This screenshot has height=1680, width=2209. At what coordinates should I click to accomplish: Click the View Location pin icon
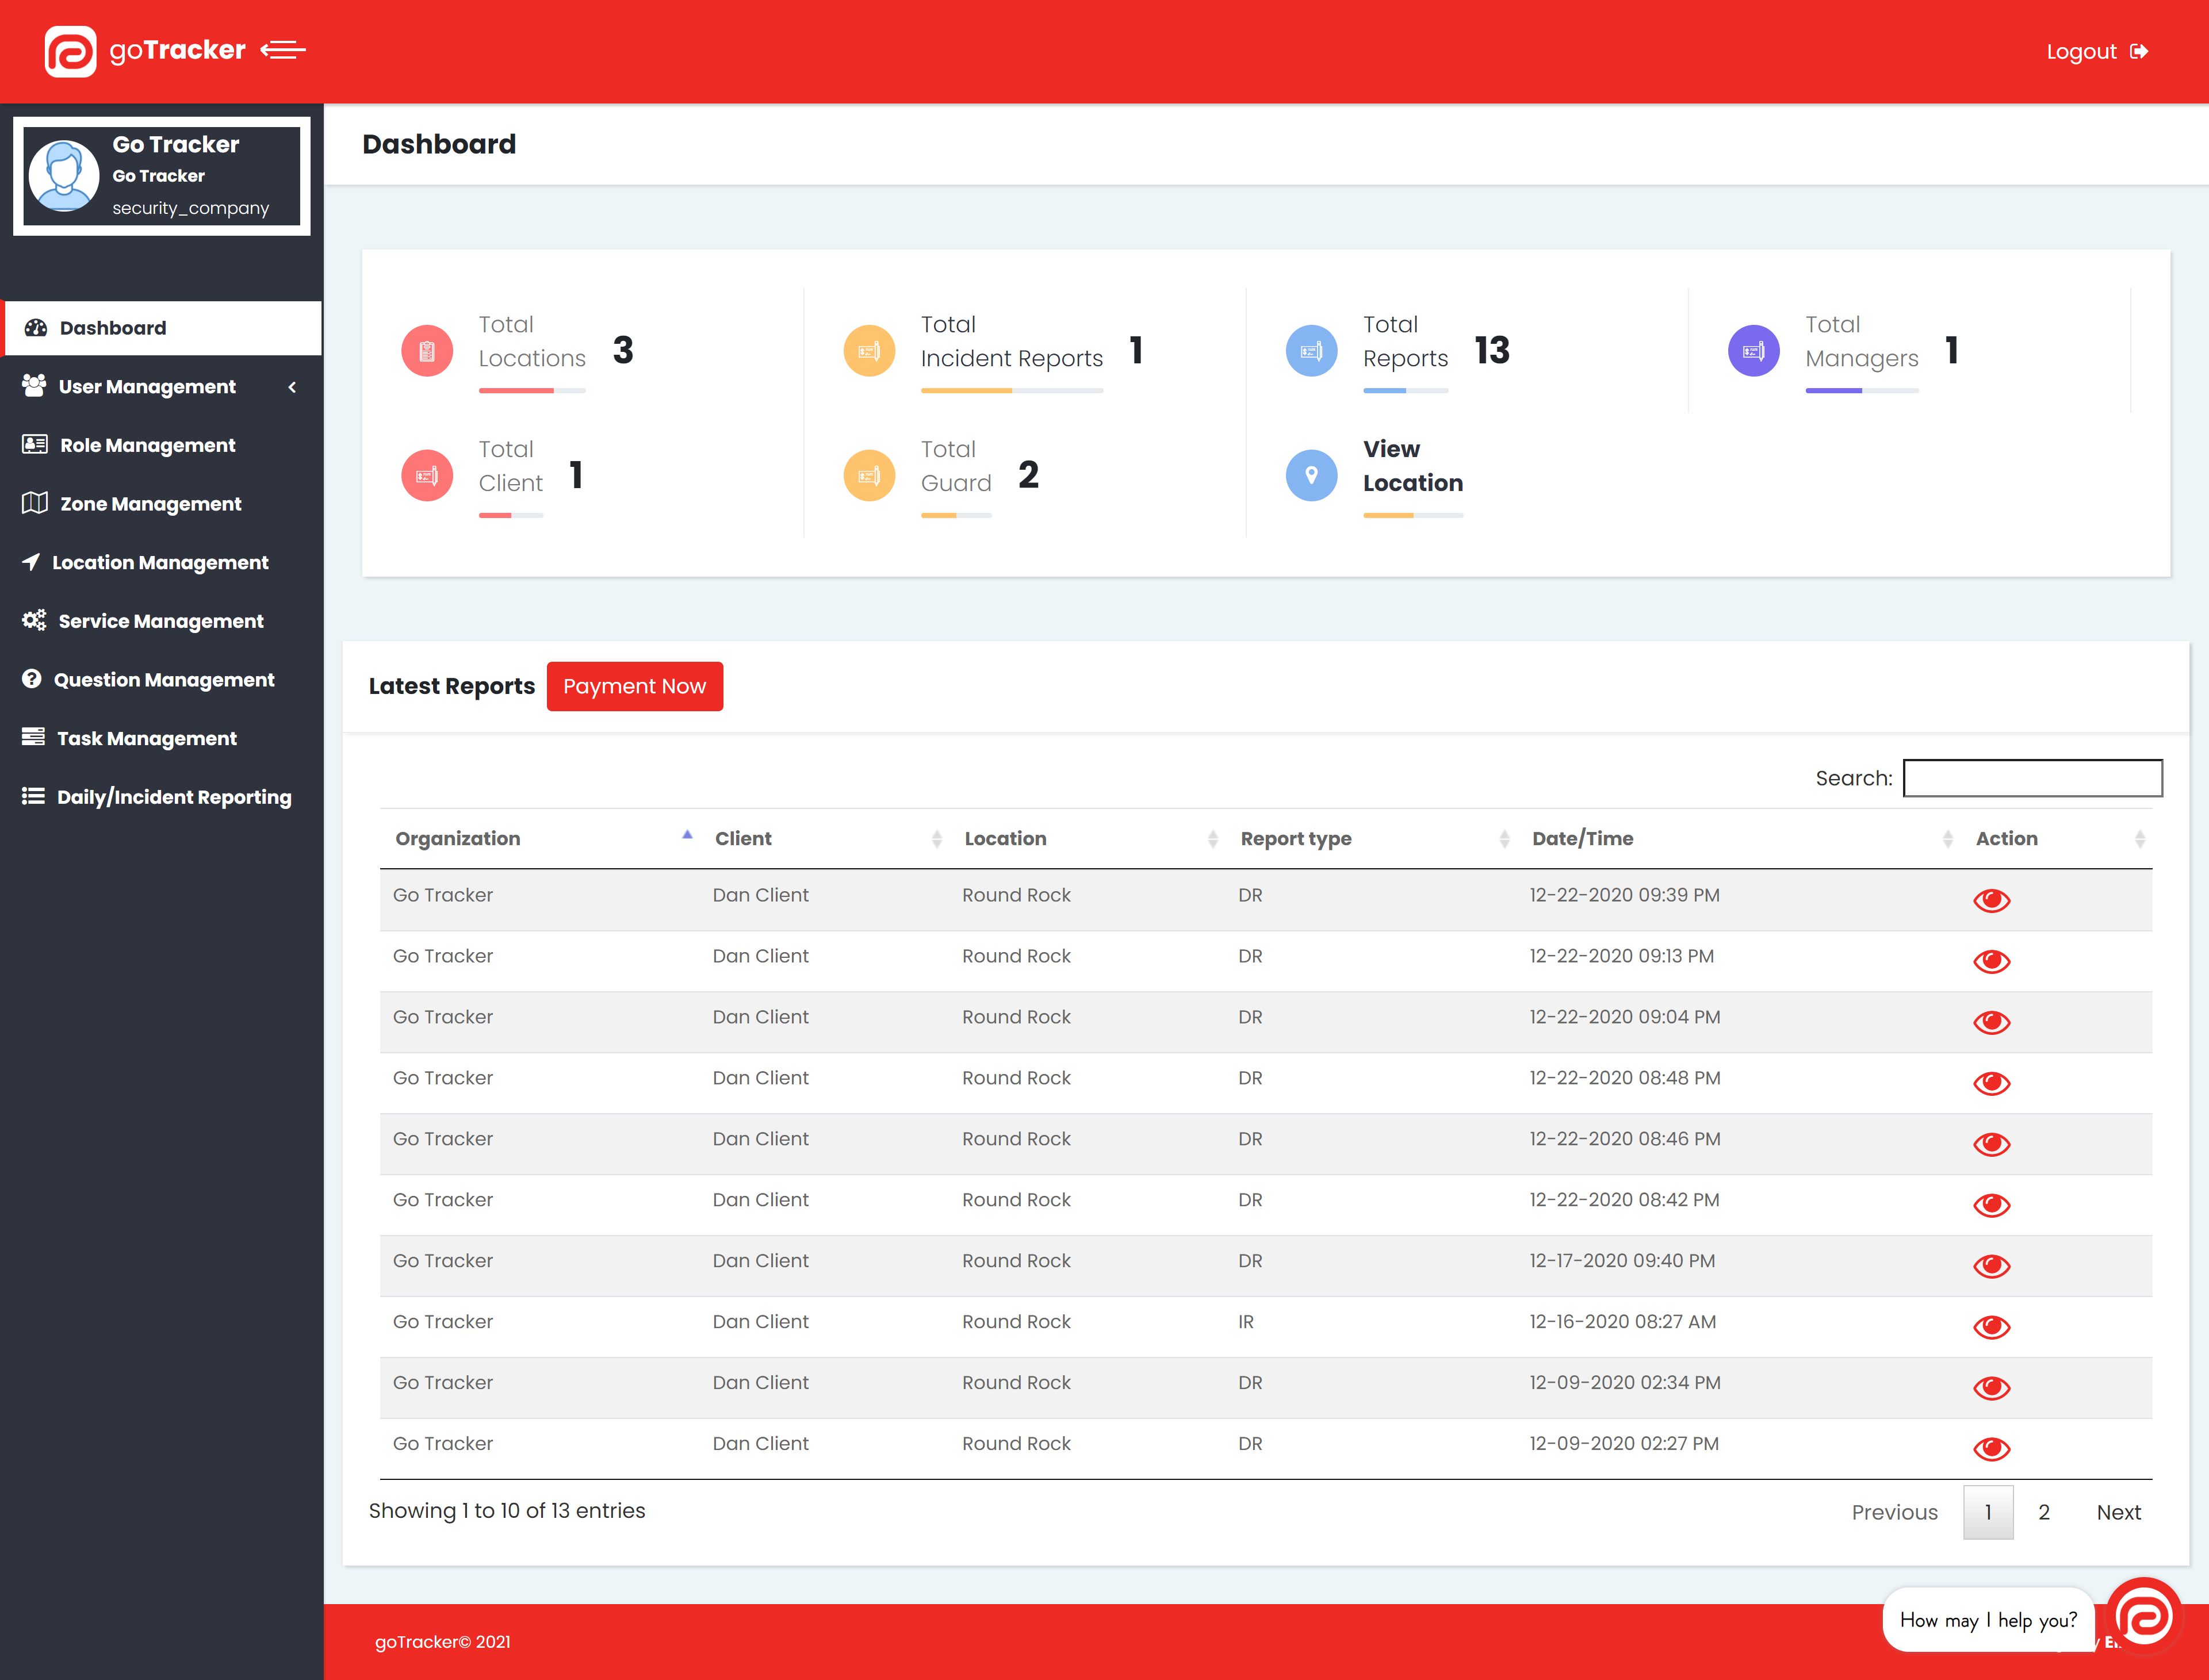click(1311, 475)
